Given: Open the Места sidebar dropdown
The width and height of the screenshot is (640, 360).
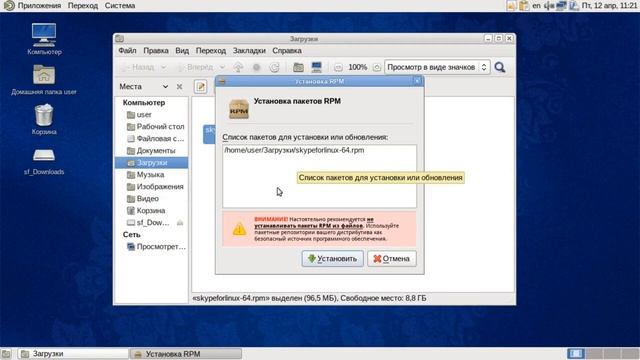Looking at the screenshot, I should (144, 87).
